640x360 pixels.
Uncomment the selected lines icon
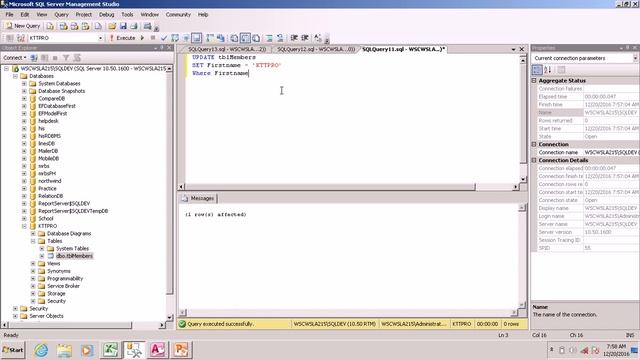280,38
